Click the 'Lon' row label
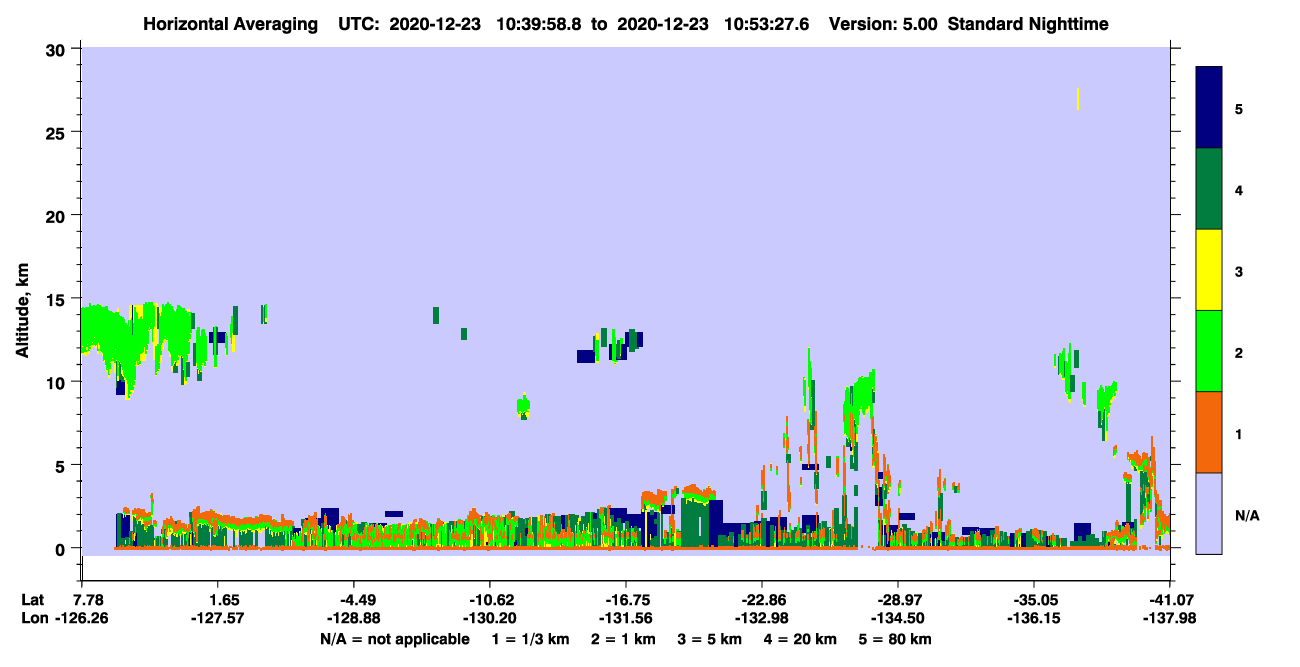This screenshot has height=667, width=1300. [33, 618]
